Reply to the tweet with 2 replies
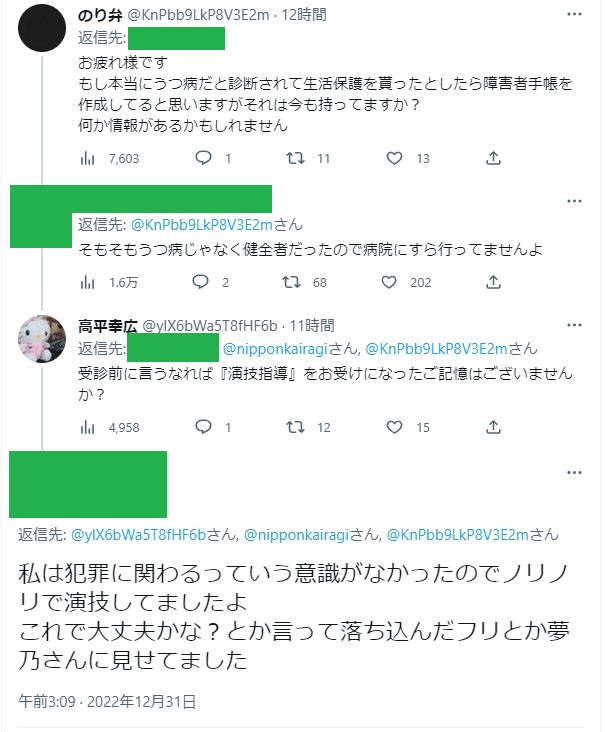 pos(204,282)
